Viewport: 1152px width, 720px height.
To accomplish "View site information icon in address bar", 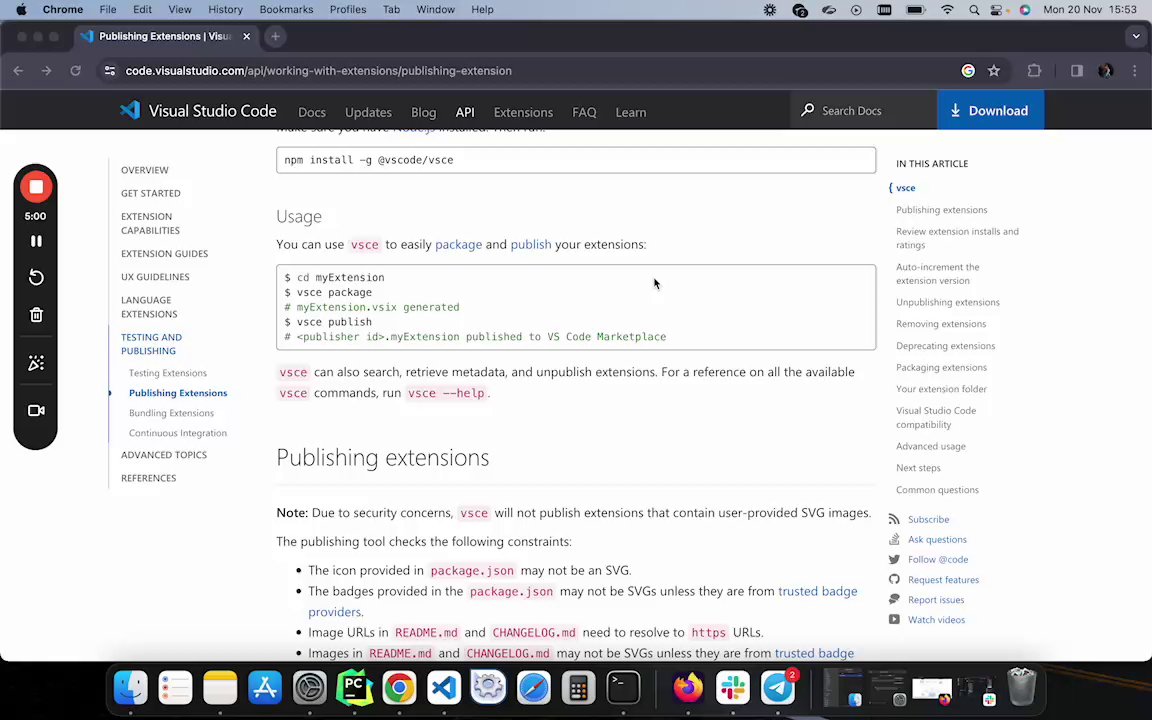I will coord(109,71).
